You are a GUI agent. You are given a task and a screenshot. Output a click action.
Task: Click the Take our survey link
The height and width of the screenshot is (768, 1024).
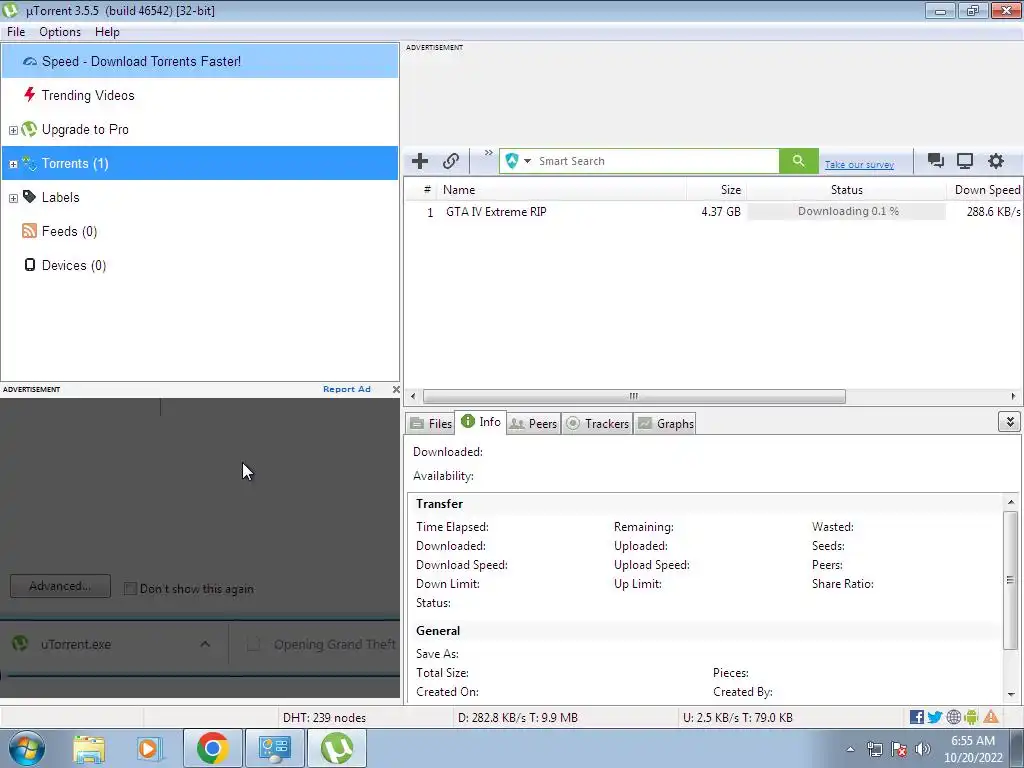click(x=859, y=165)
